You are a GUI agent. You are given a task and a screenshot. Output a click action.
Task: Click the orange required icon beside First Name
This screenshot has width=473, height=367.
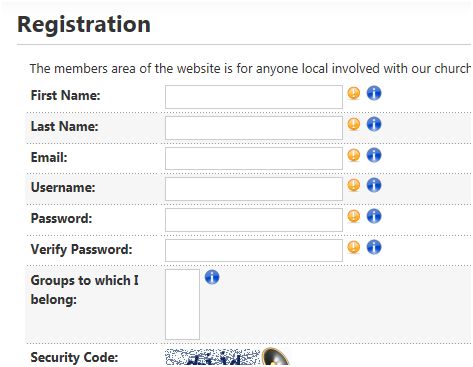click(x=354, y=93)
